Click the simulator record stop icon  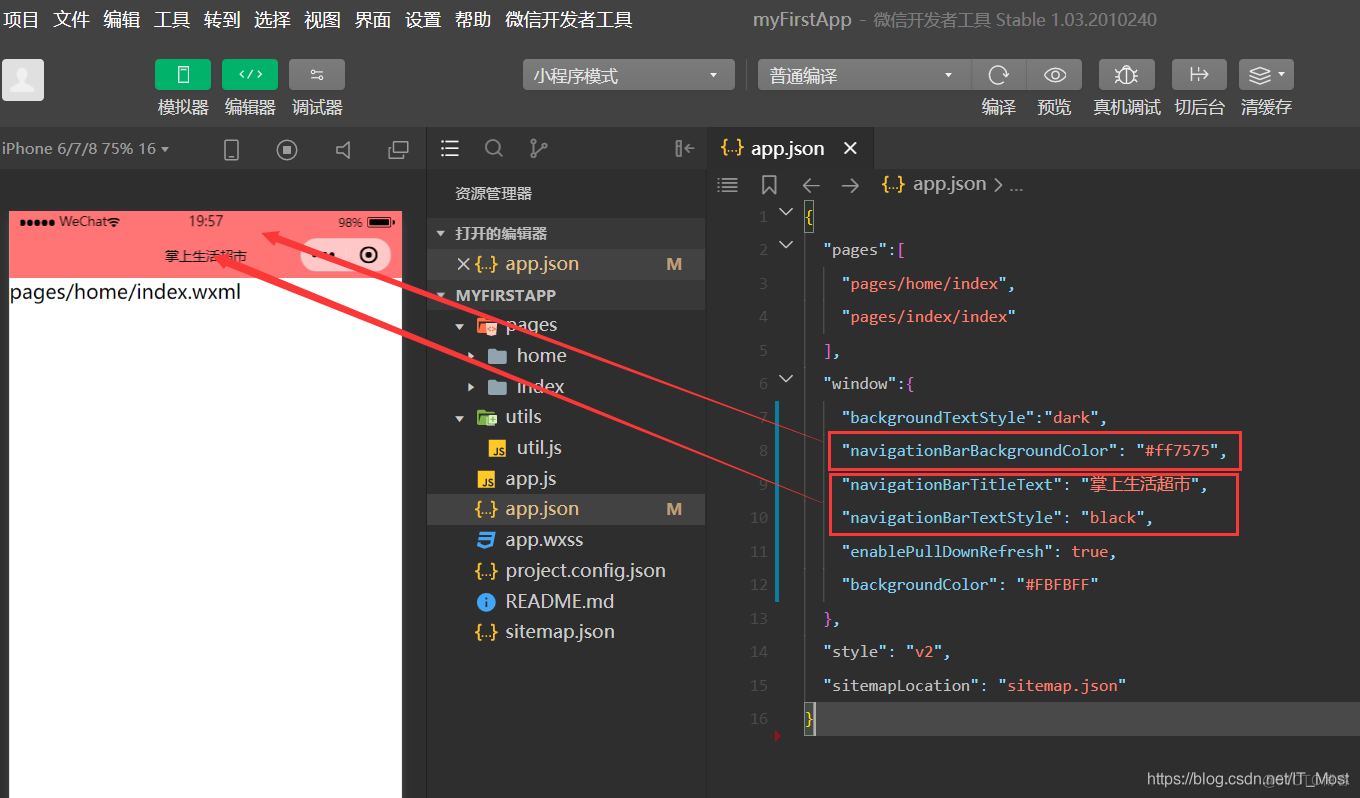click(x=287, y=150)
